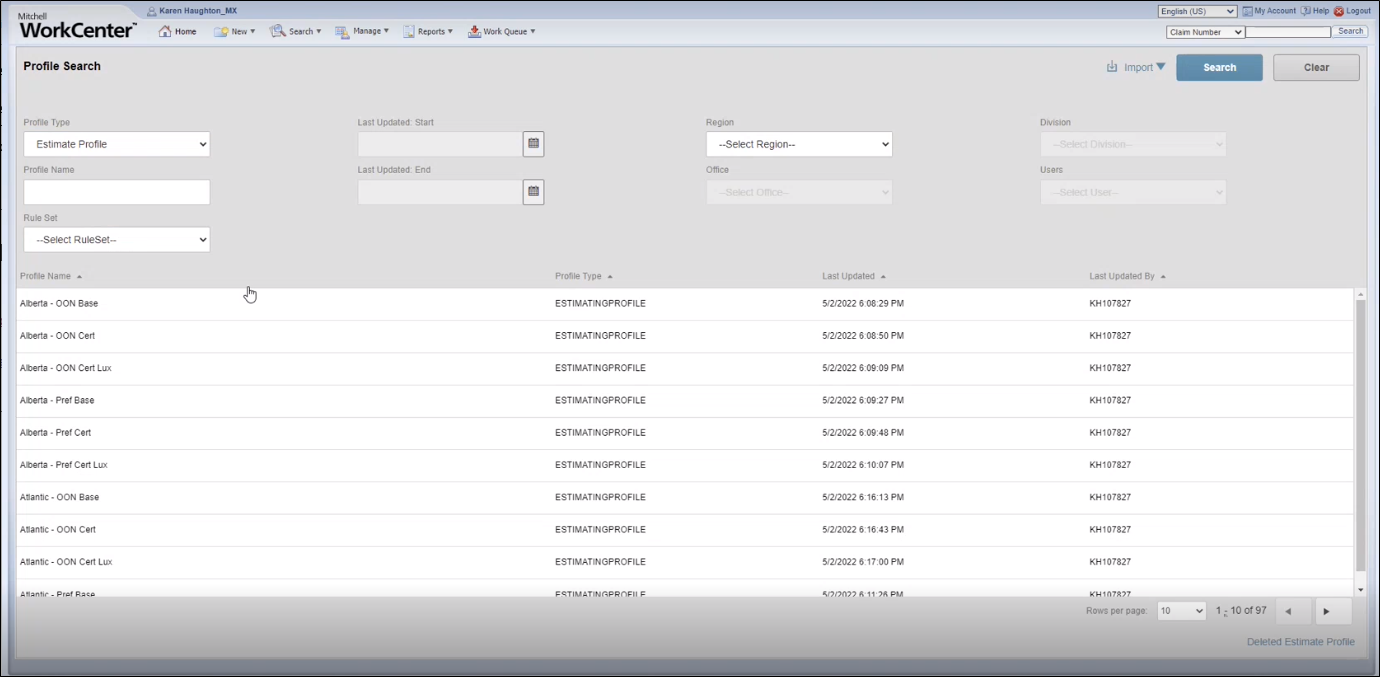Screen dimensions: 1380x677
Task: Open the Reports menu
Action: [427, 32]
